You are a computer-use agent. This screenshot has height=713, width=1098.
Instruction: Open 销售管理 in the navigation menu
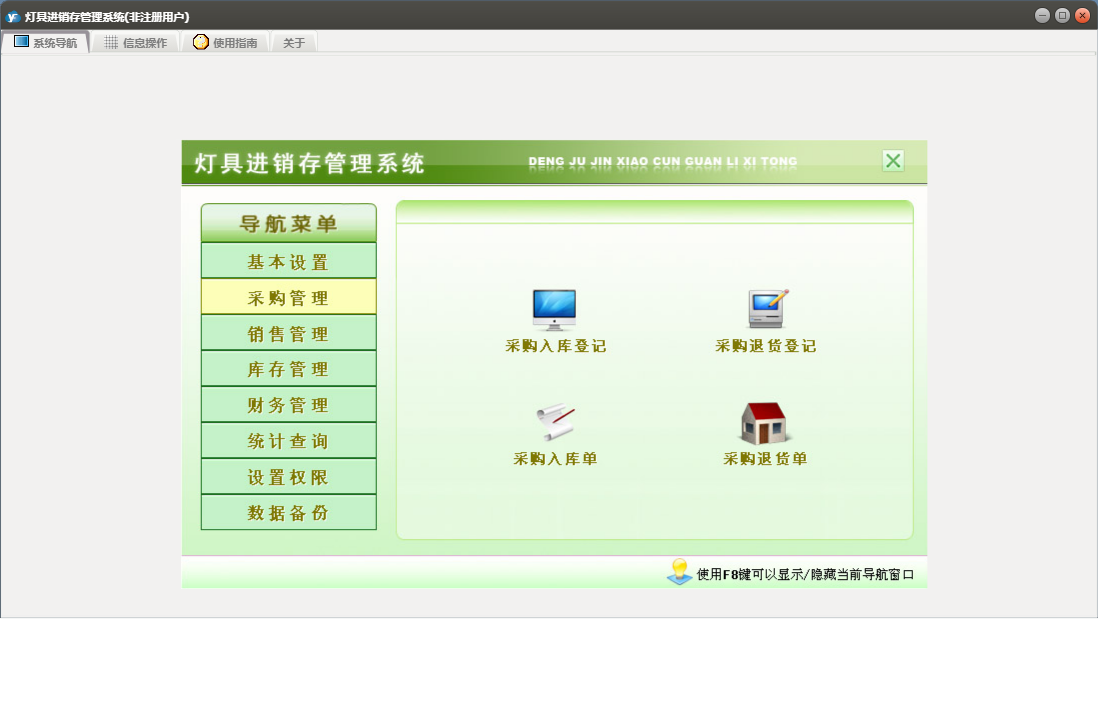[289, 333]
